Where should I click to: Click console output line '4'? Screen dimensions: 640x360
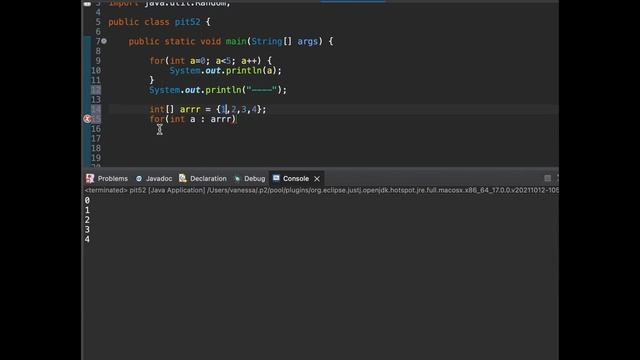[x=87, y=240]
